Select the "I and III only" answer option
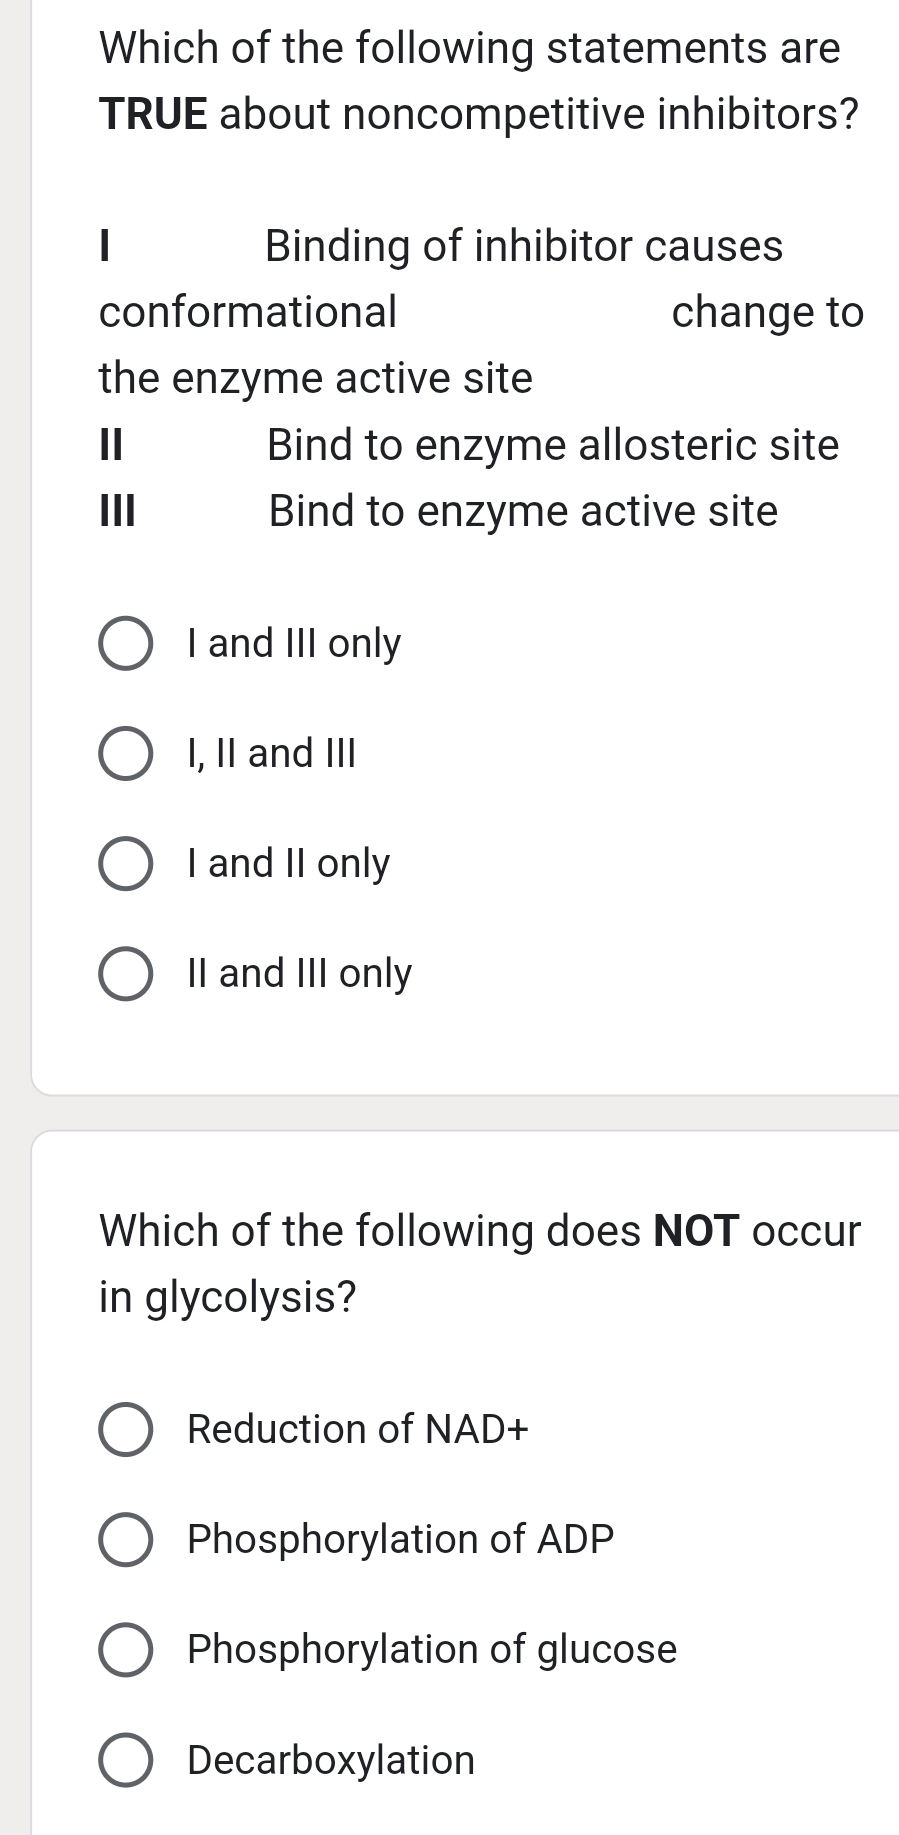This screenshot has width=899, height=1835. [x=124, y=645]
